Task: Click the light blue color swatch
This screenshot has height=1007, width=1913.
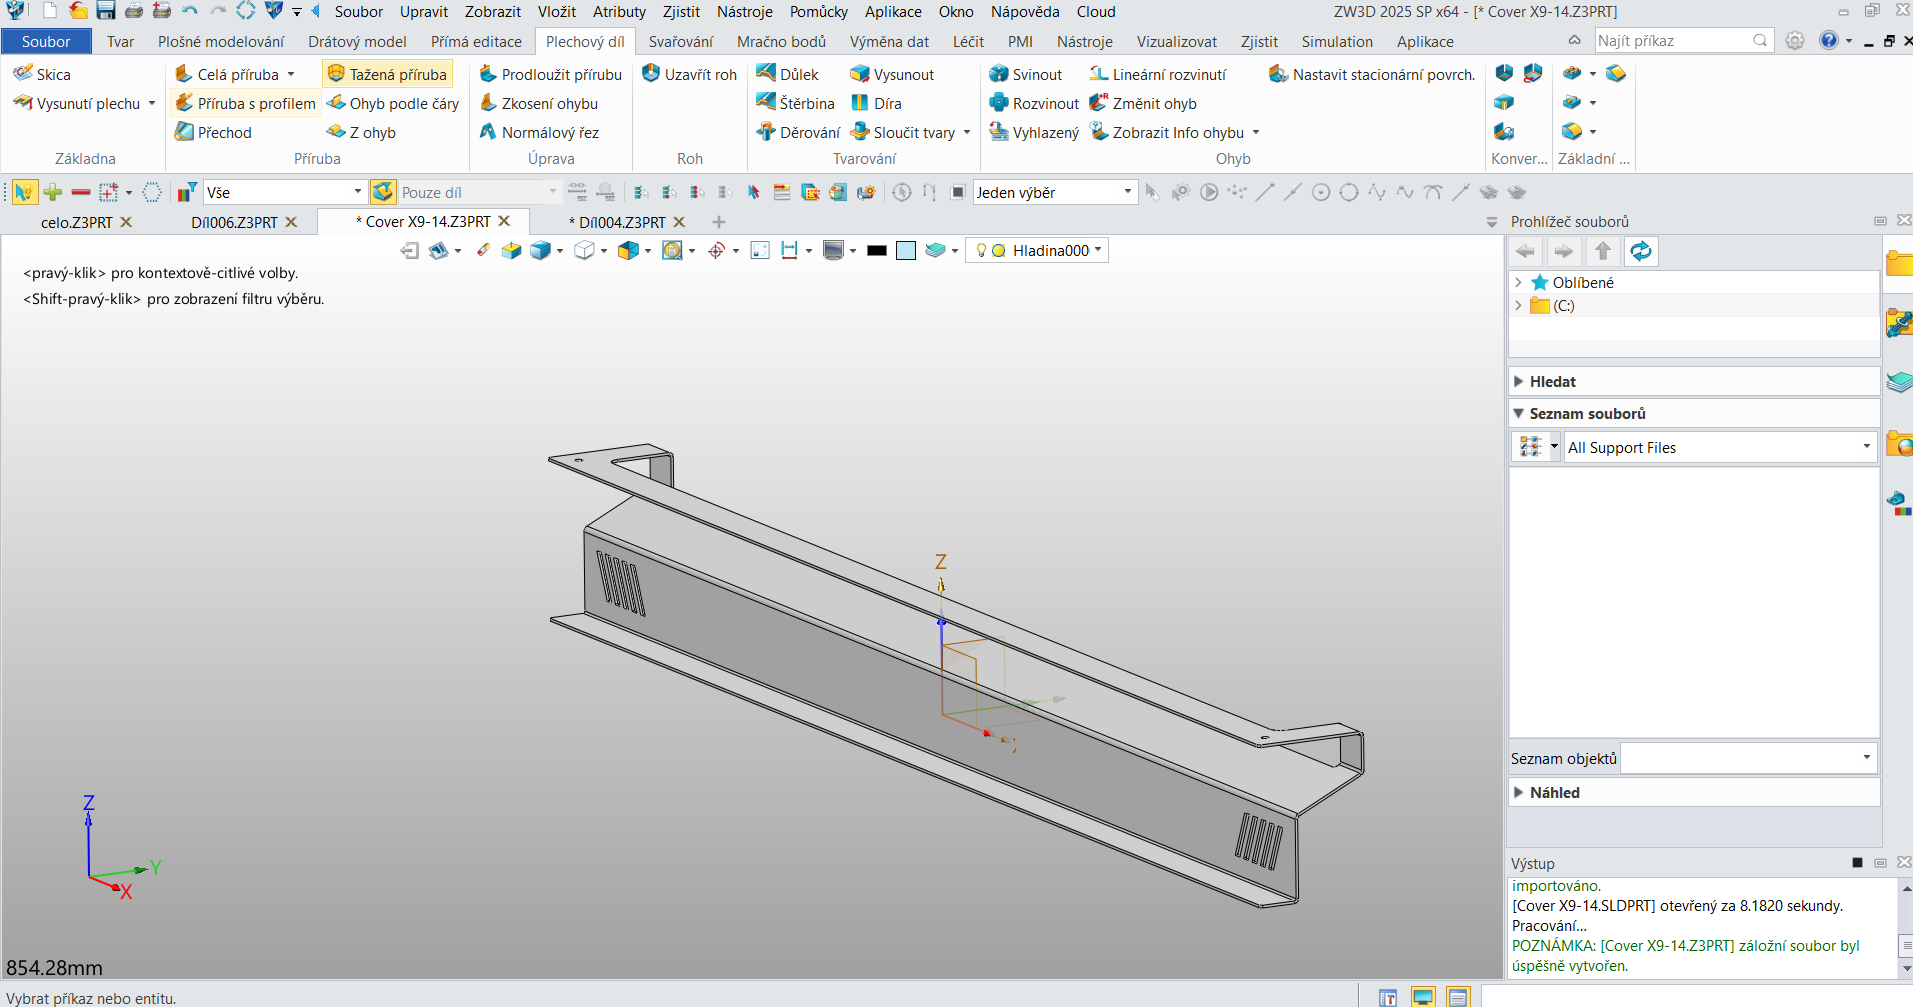Action: [x=906, y=251]
